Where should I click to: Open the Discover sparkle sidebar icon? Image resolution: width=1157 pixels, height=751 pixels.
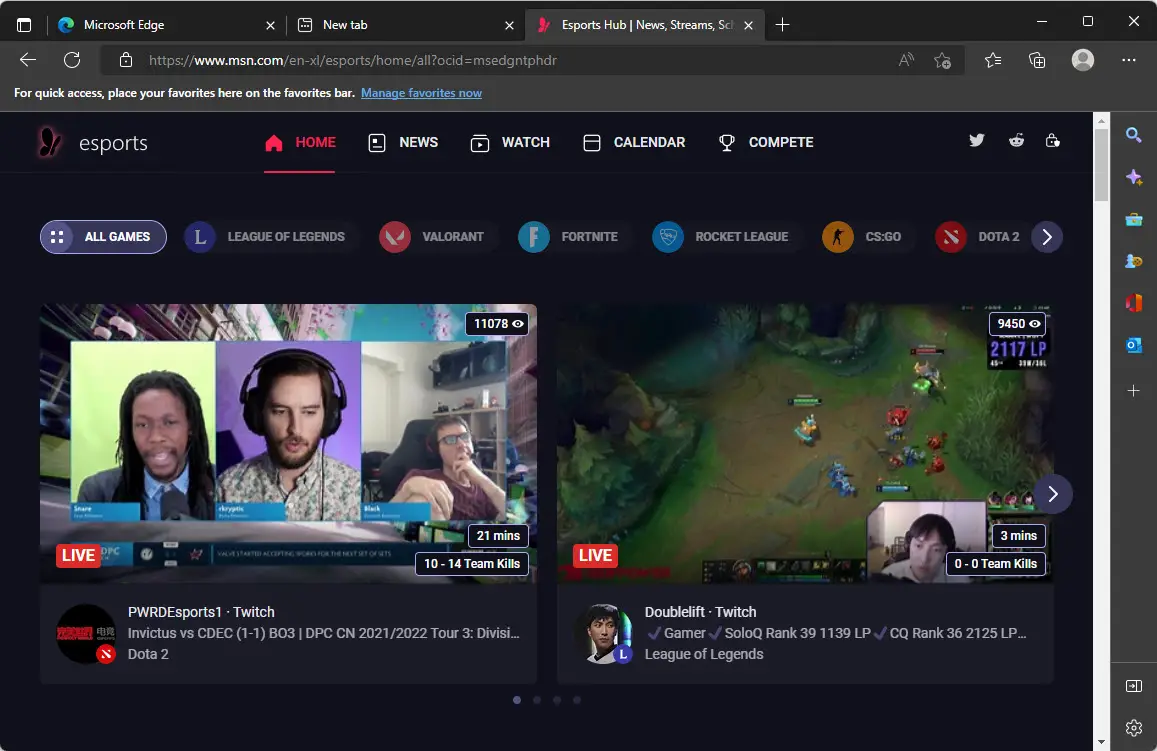pos(1133,177)
